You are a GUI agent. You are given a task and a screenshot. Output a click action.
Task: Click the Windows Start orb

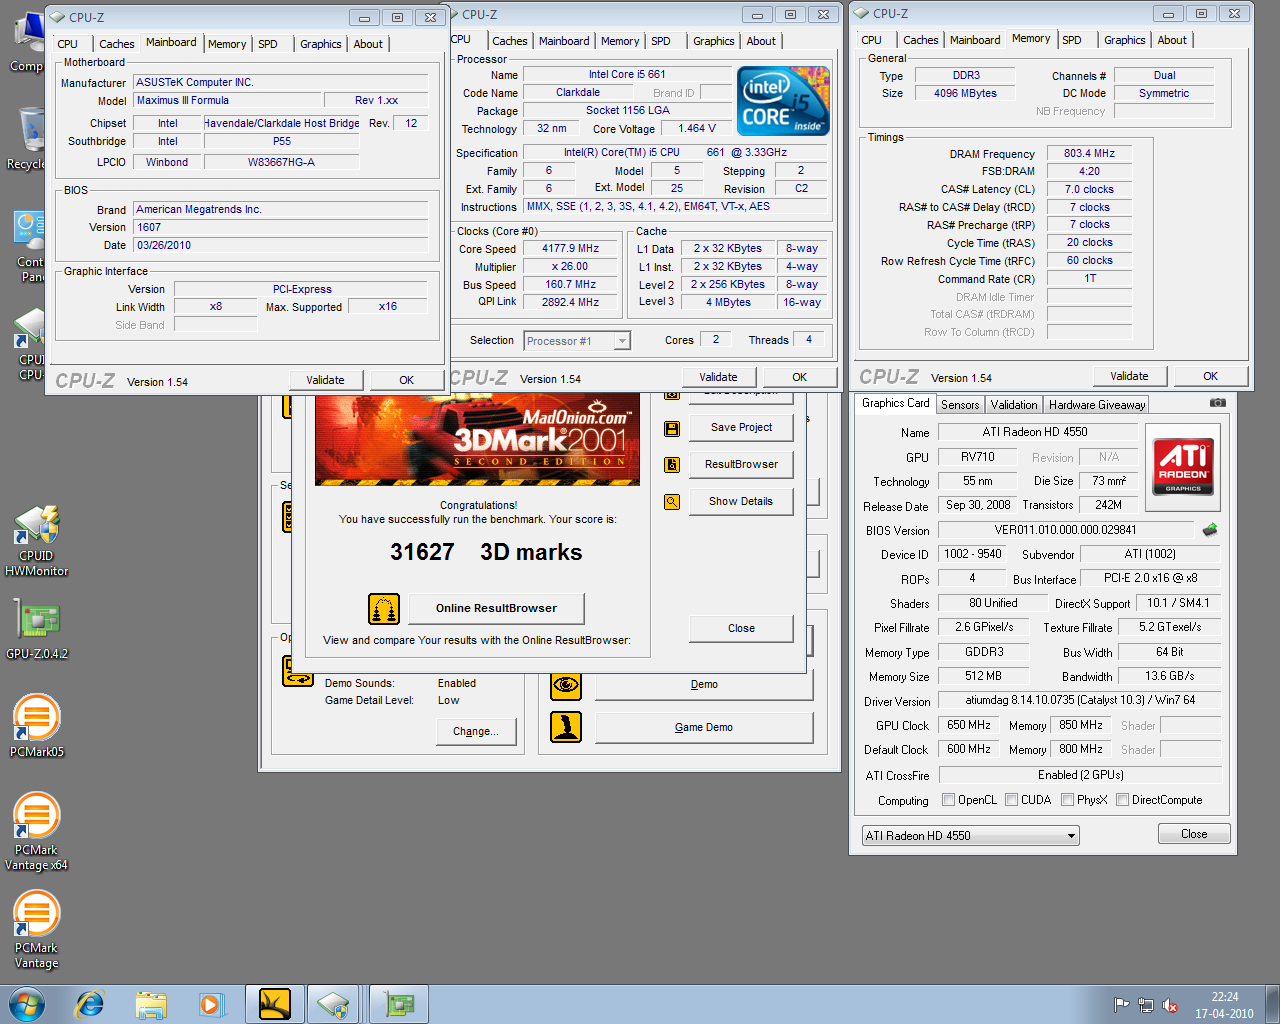coord(27,1003)
